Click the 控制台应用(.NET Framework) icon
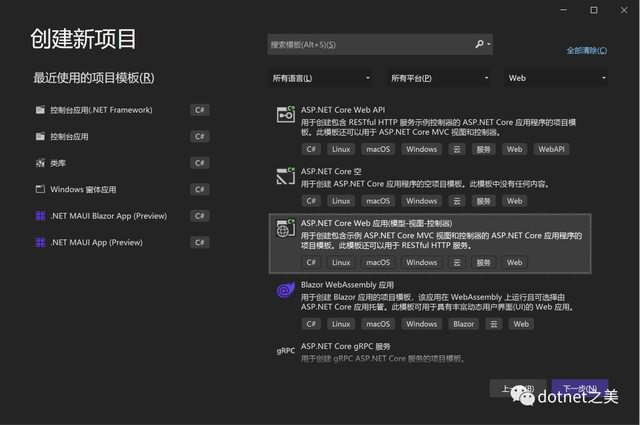 coord(40,110)
